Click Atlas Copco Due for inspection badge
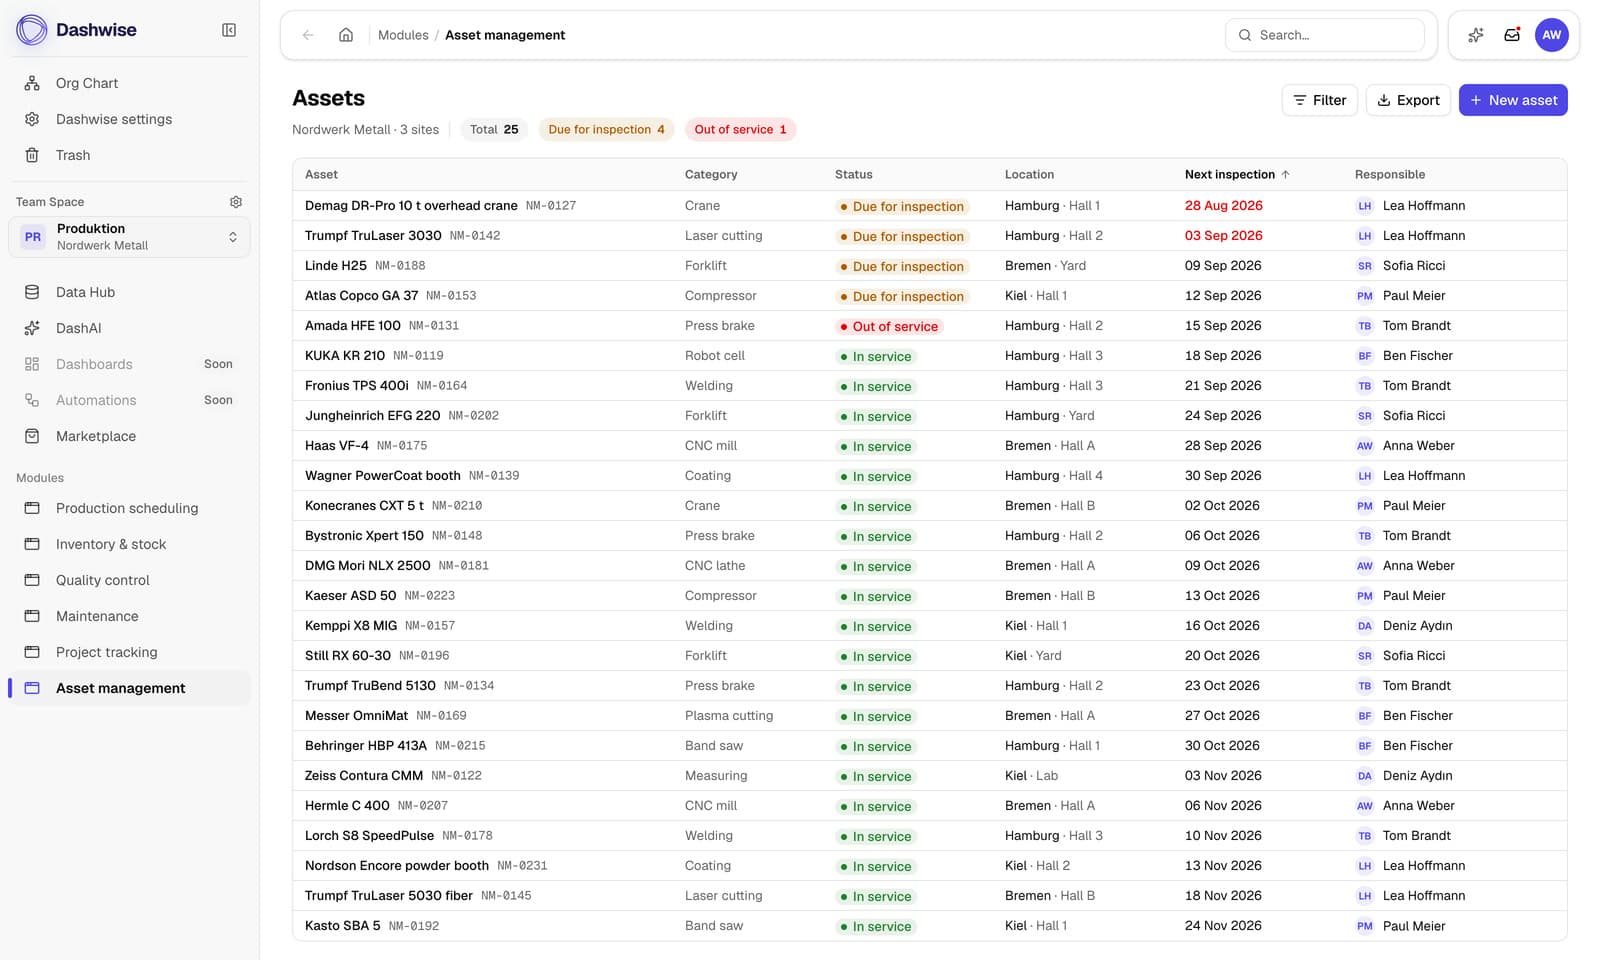 [902, 296]
